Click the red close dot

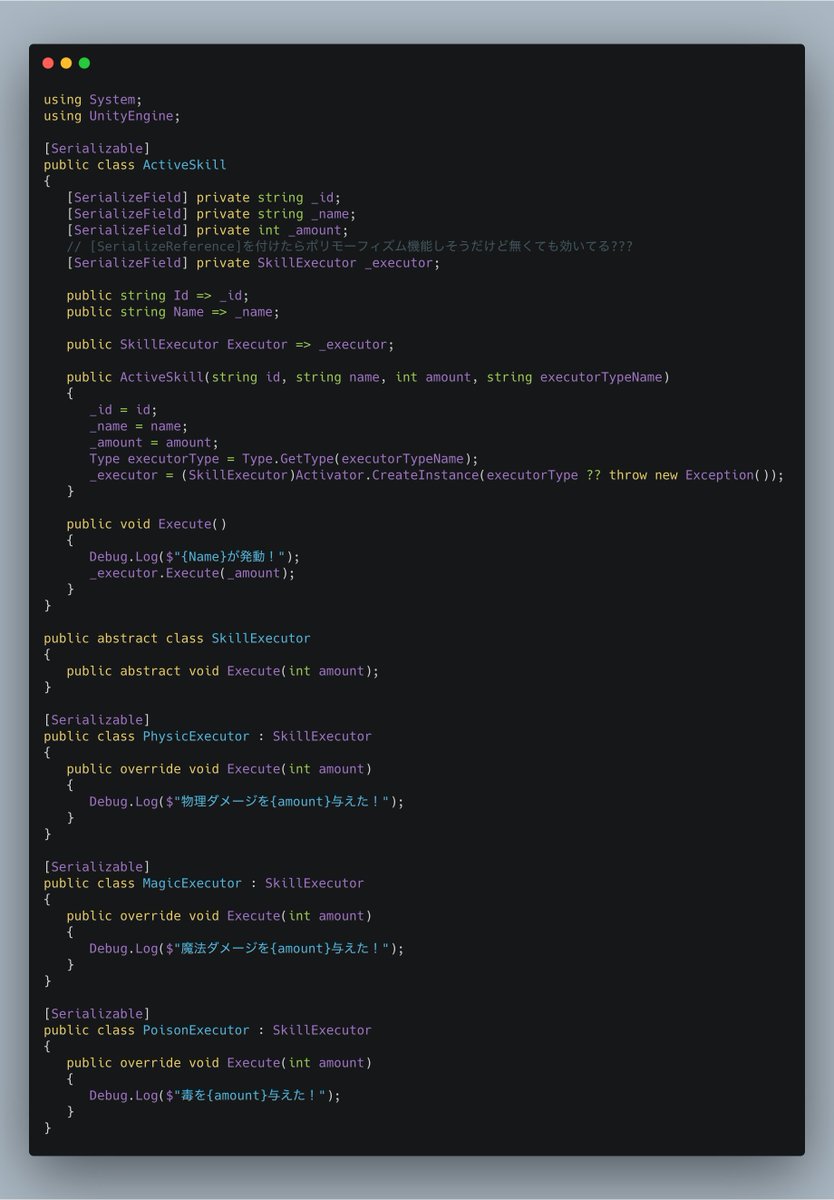[x=48, y=63]
